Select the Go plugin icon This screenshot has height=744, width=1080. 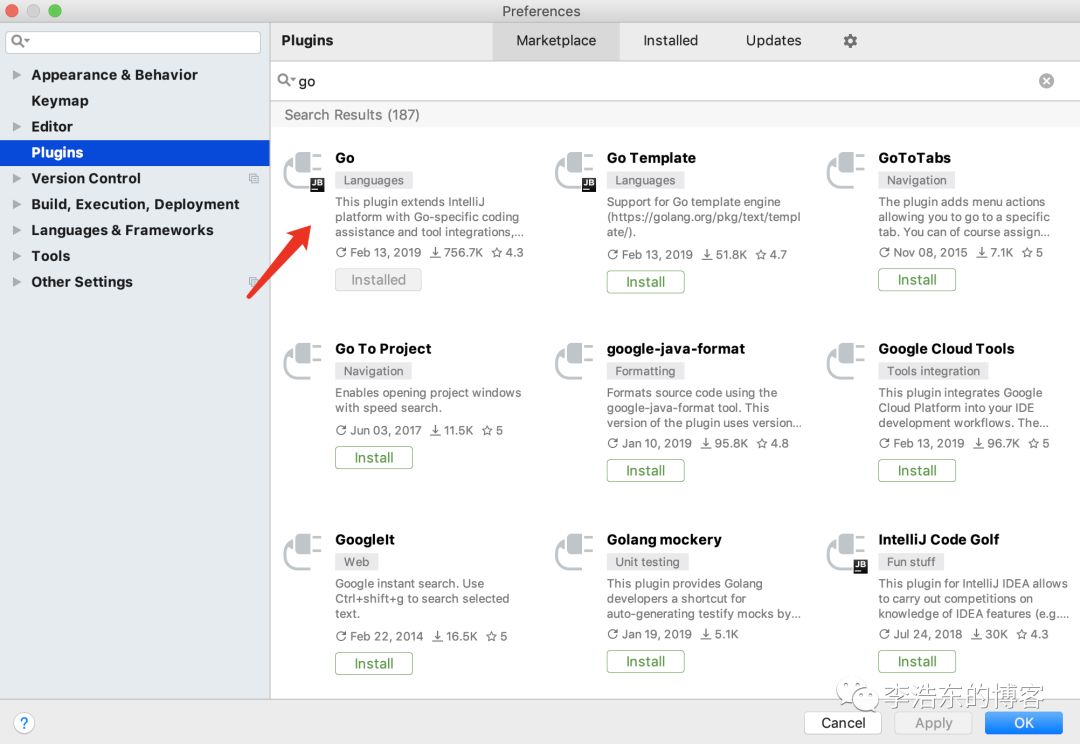click(x=304, y=172)
